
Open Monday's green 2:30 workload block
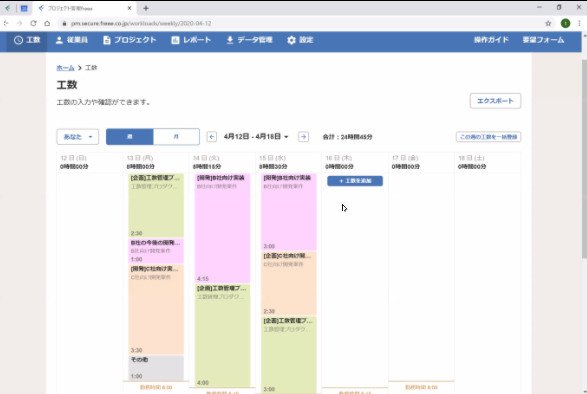[156, 205]
